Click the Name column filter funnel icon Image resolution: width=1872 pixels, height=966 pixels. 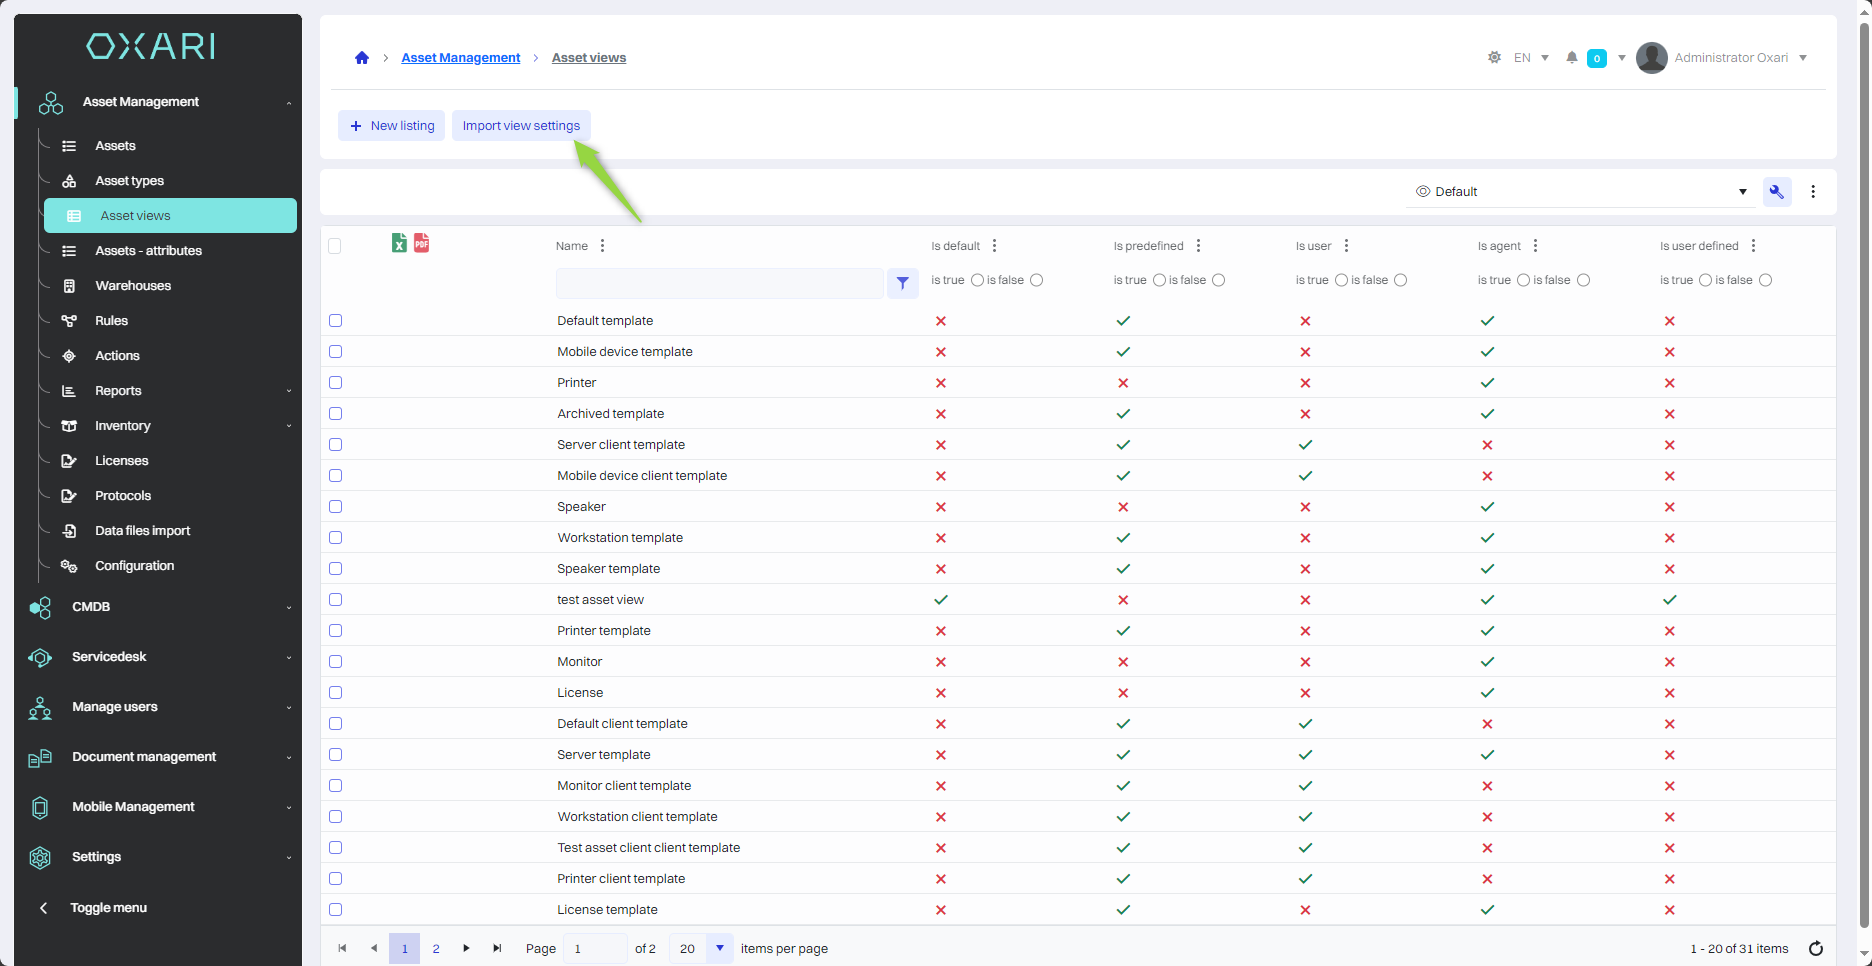[902, 283]
